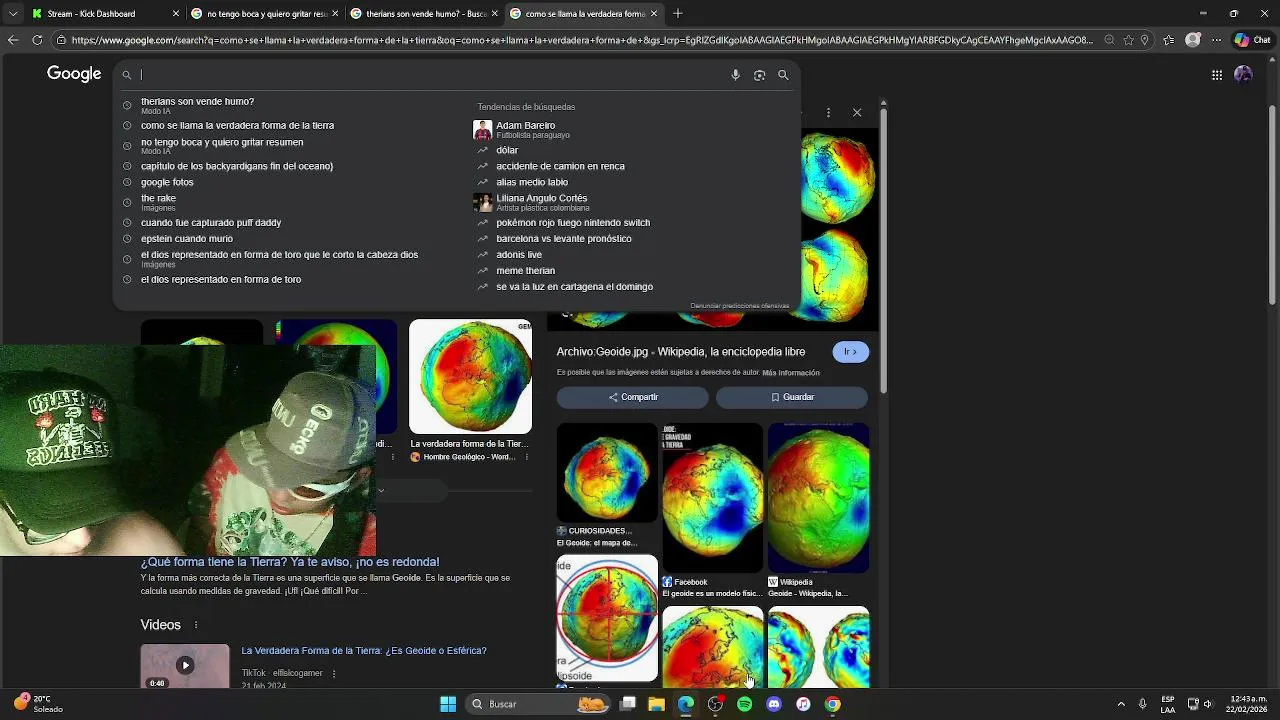Open TikTok video result options menu
Viewport: 1280px width, 720px height.
[334, 674]
